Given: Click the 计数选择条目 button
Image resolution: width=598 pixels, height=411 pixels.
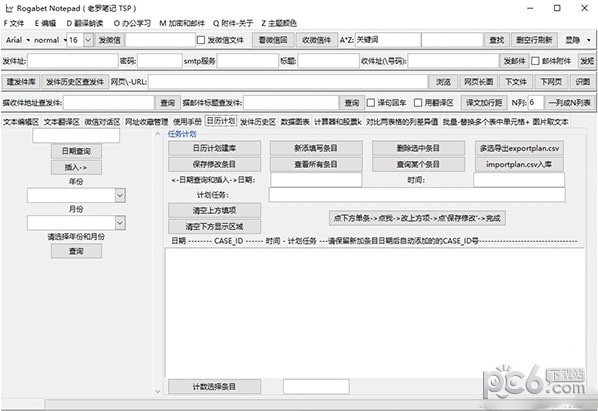Looking at the screenshot, I should click(x=214, y=387).
